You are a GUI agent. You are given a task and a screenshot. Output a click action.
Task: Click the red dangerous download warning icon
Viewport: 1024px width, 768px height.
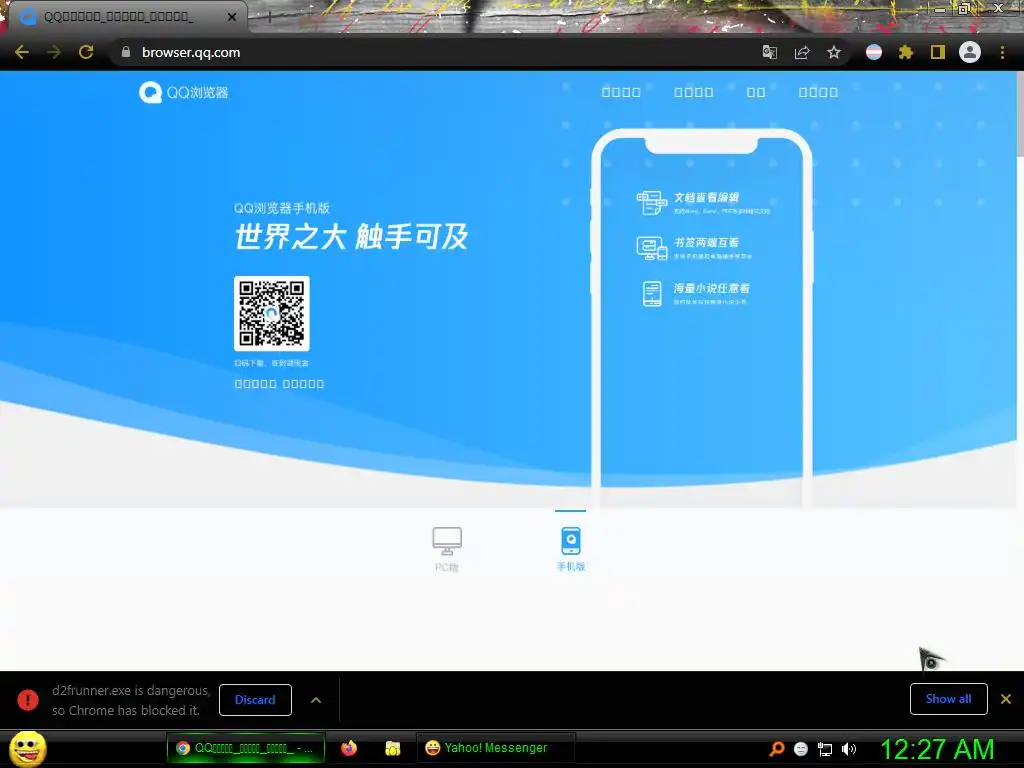28,699
